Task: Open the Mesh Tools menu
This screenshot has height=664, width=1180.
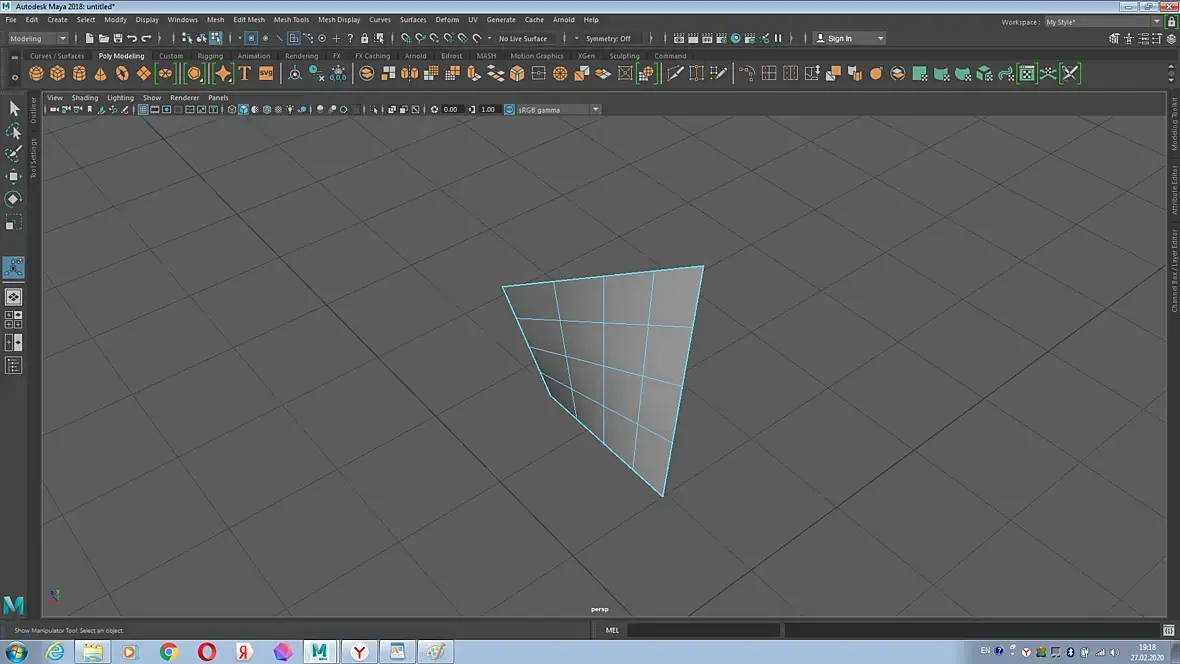Action: click(x=291, y=20)
